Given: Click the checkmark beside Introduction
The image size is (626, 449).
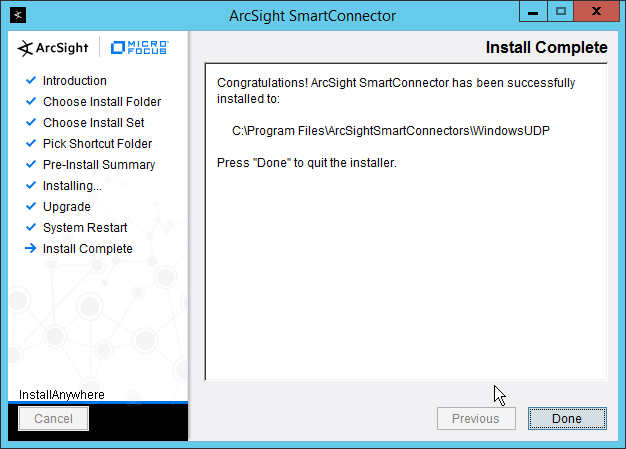Looking at the screenshot, I should [31, 81].
